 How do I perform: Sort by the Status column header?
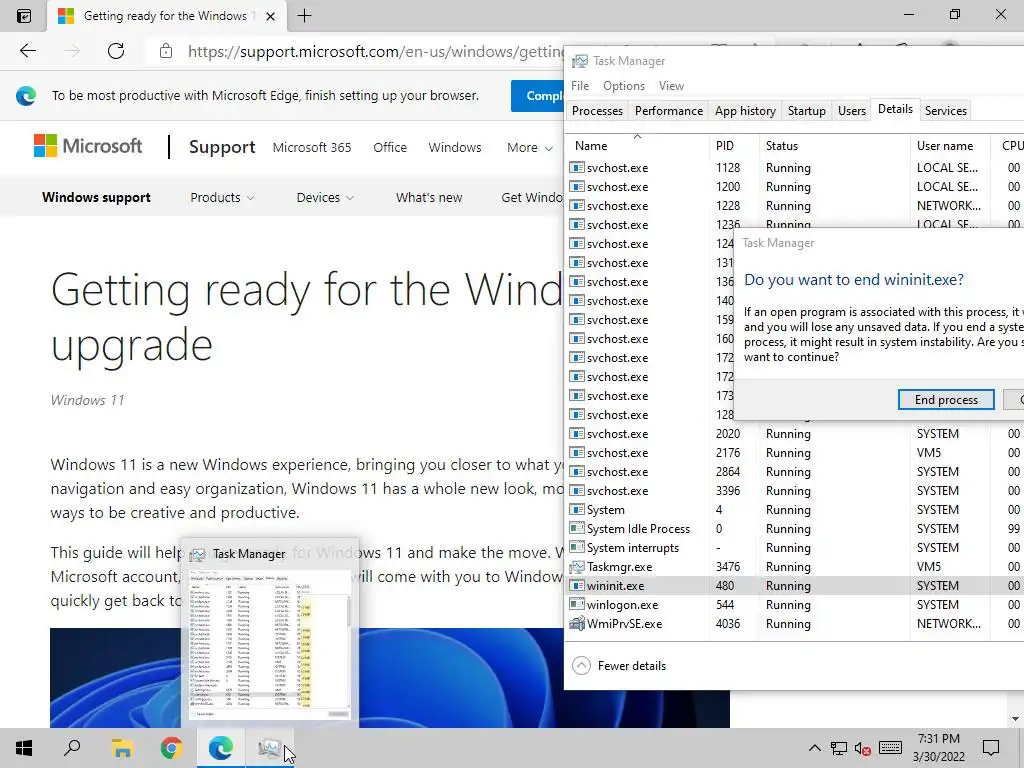(x=835, y=146)
